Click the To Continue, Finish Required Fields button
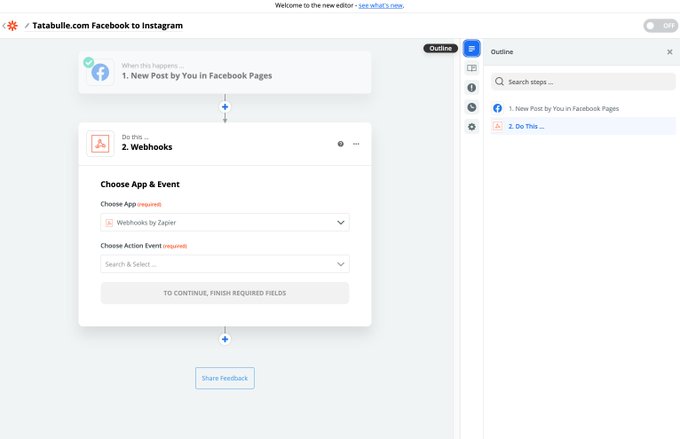This screenshot has height=439, width=680. pos(225,293)
